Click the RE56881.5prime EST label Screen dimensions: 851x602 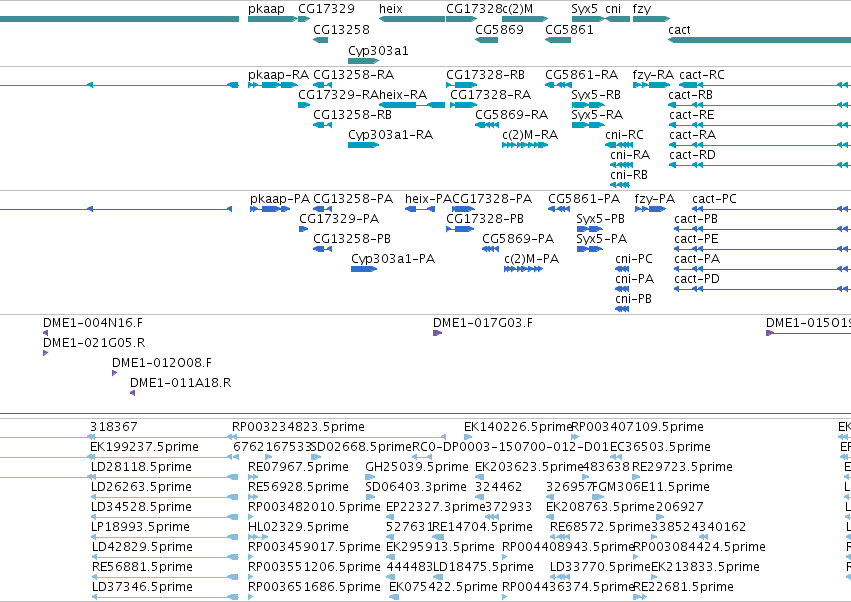coord(142,567)
